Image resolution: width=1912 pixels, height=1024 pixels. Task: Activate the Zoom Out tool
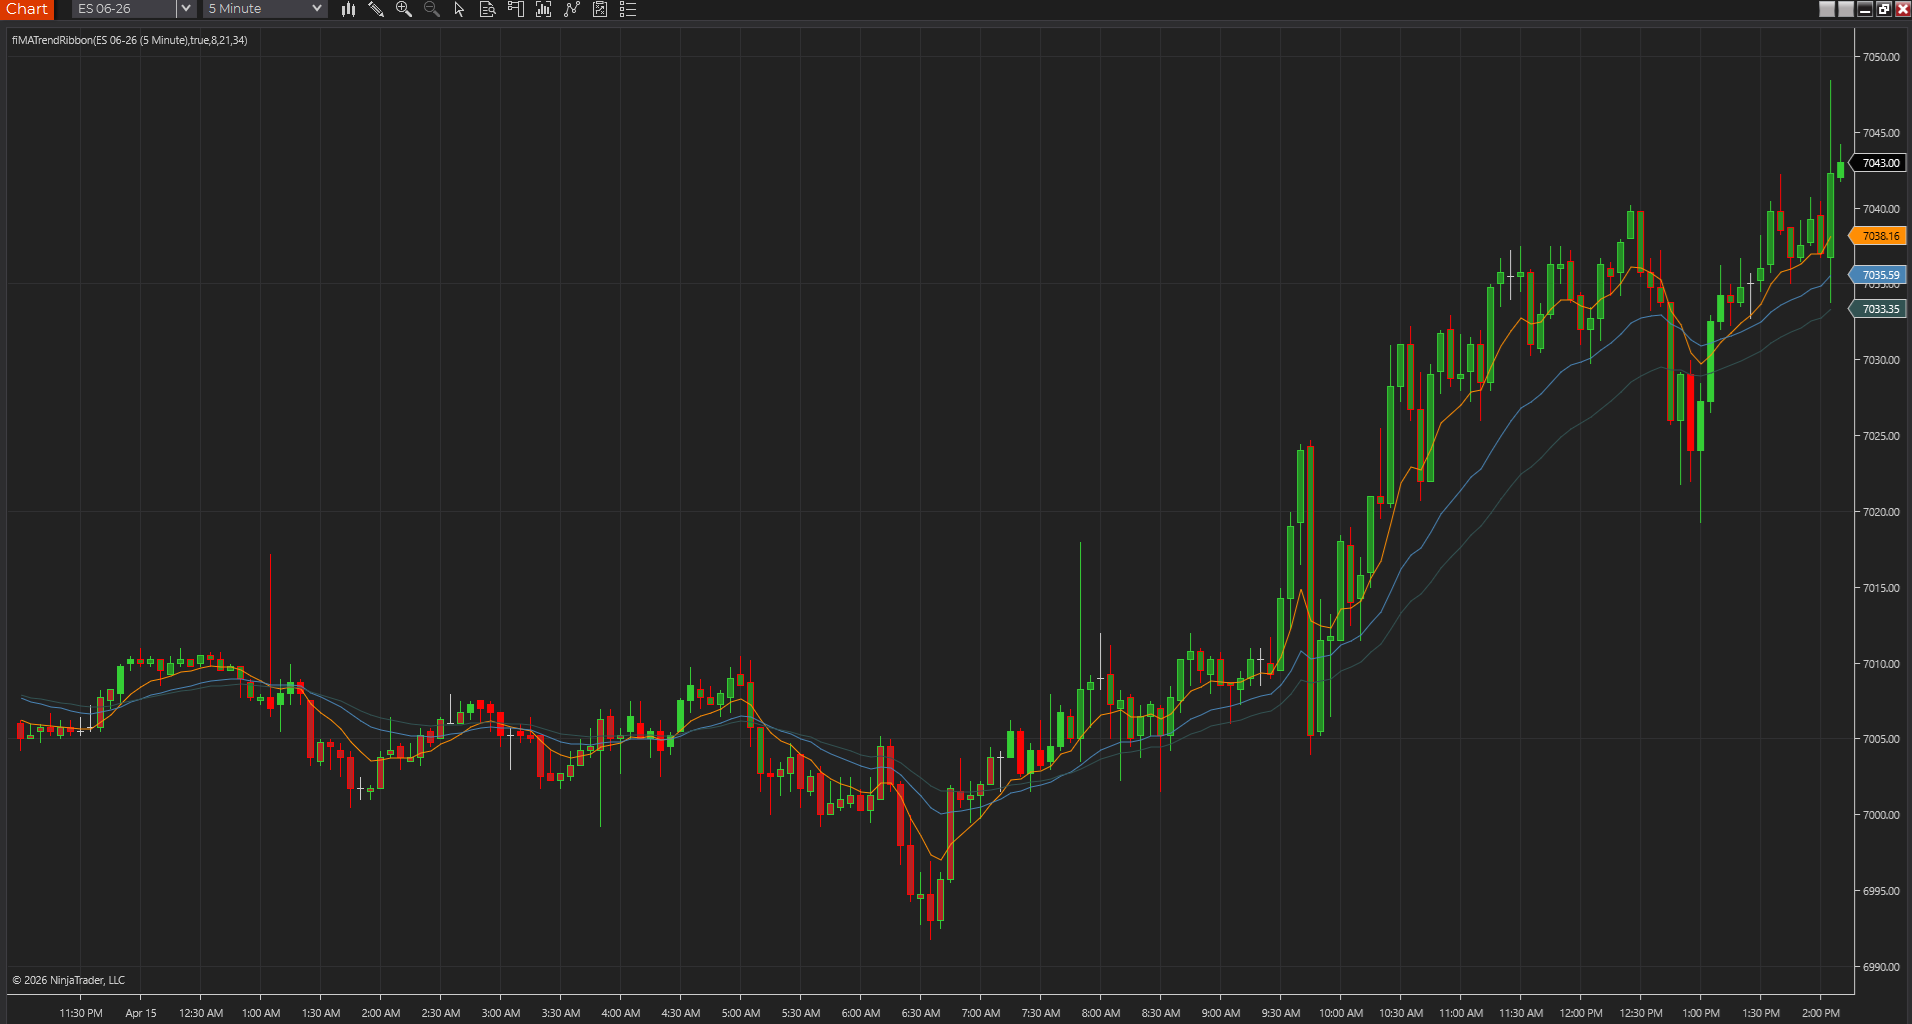coord(431,9)
